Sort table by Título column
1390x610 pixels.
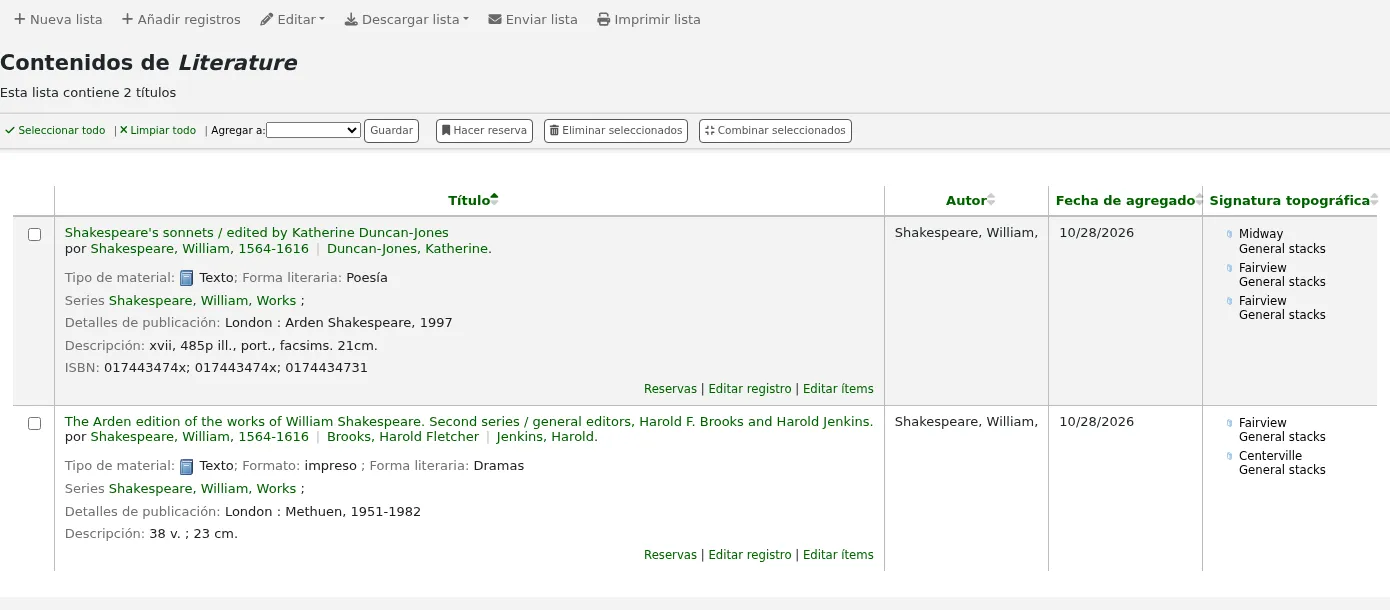click(x=469, y=200)
